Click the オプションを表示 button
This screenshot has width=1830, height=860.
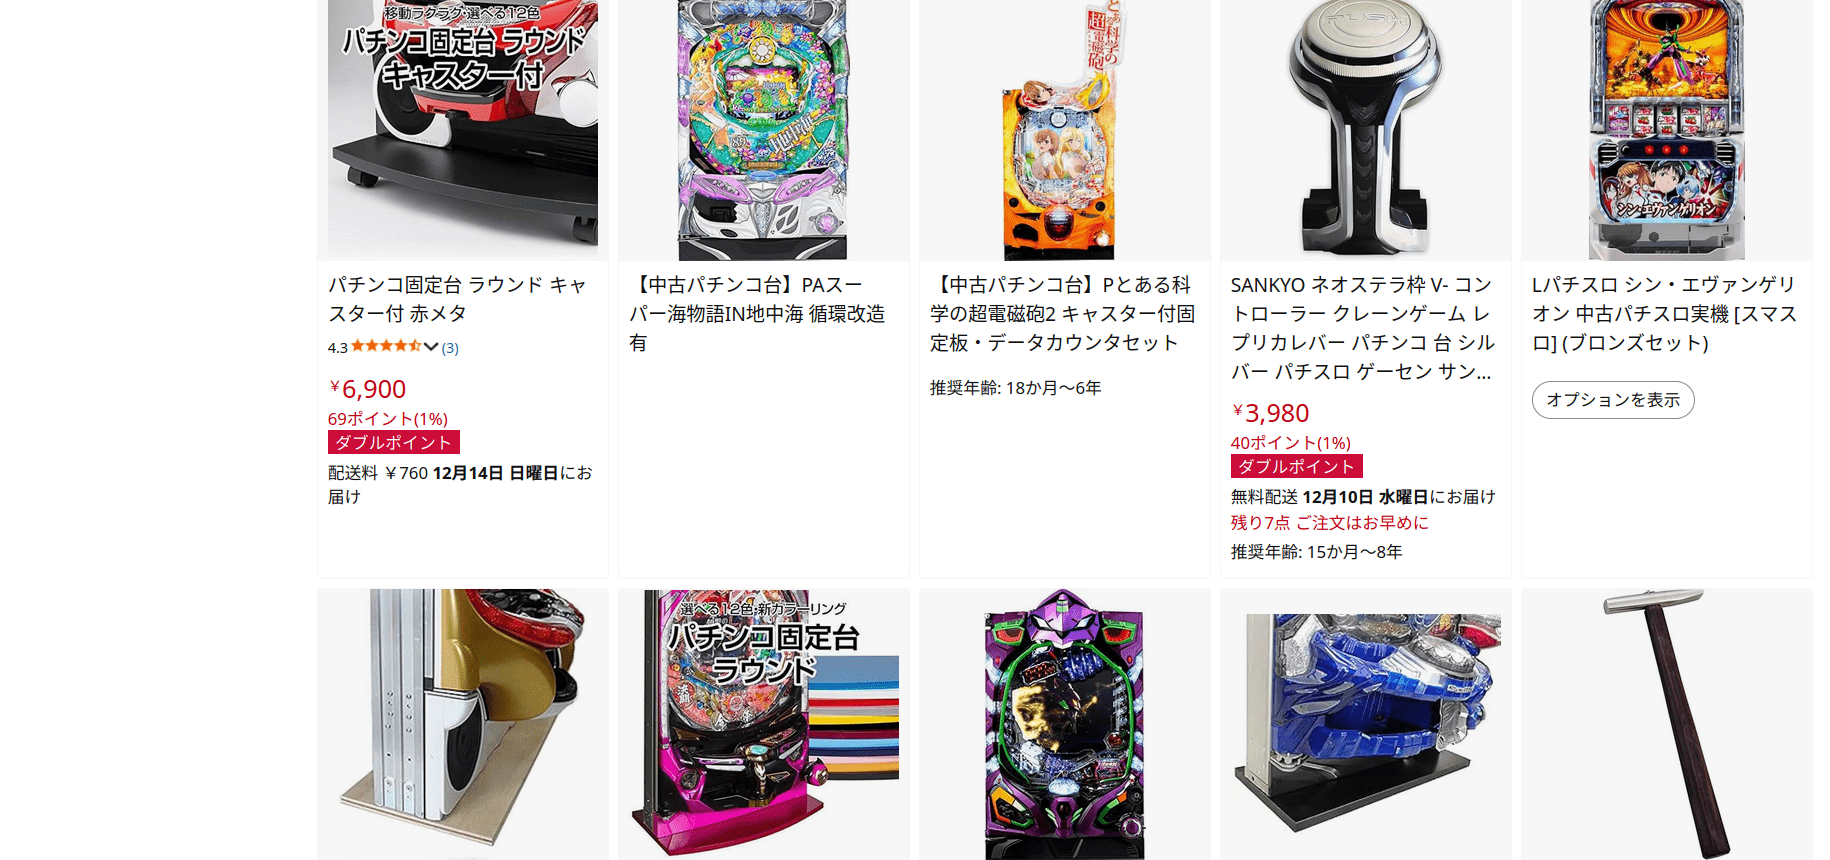(1613, 400)
